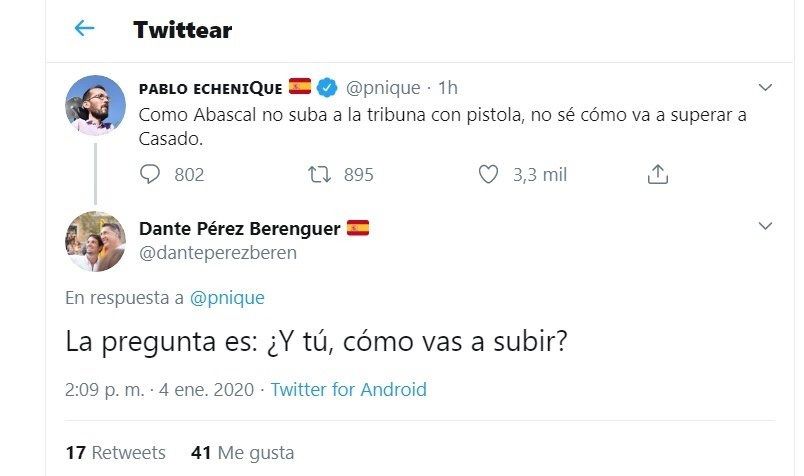Open the share icon on Echenique's tweet
This screenshot has height=476, width=804.
[x=657, y=174]
